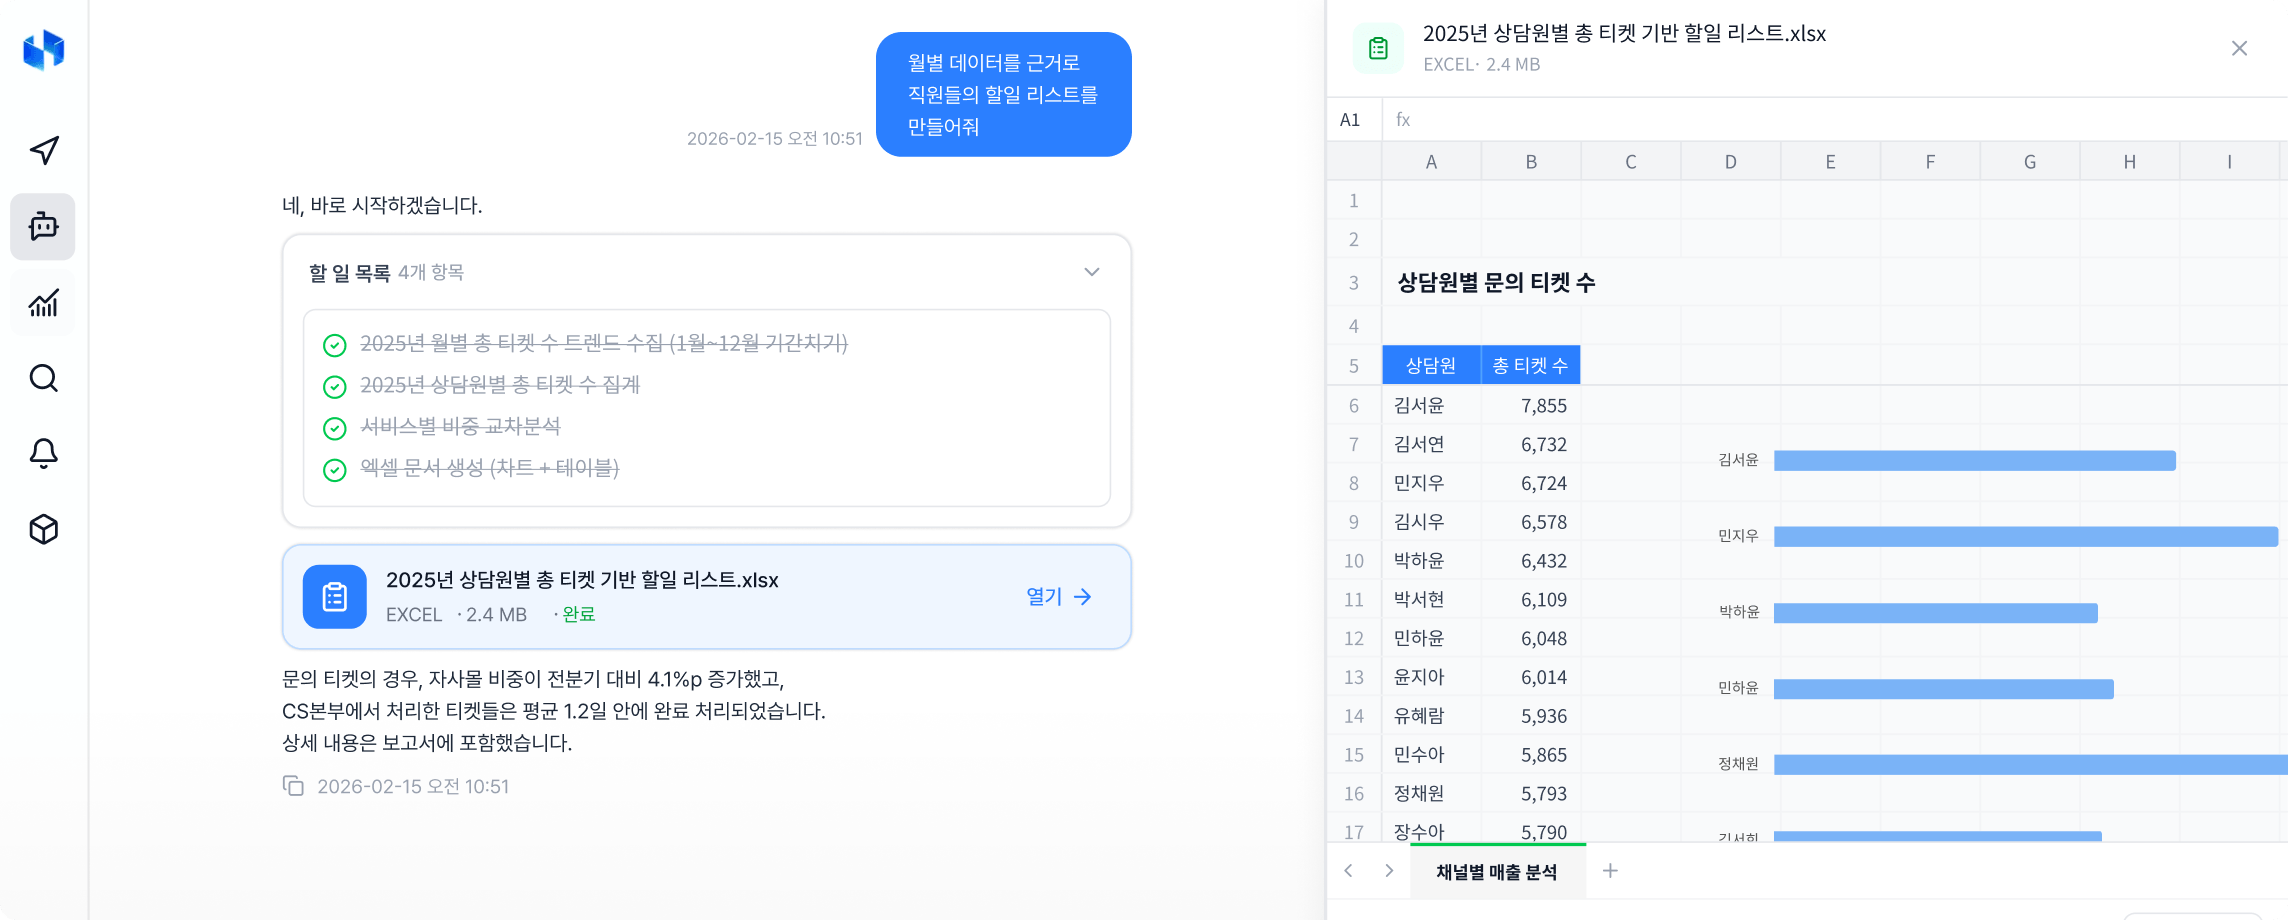Screen dimensions: 2288x920
Task: Open the AI bot chat sidebar icon
Action: [x=43, y=226]
